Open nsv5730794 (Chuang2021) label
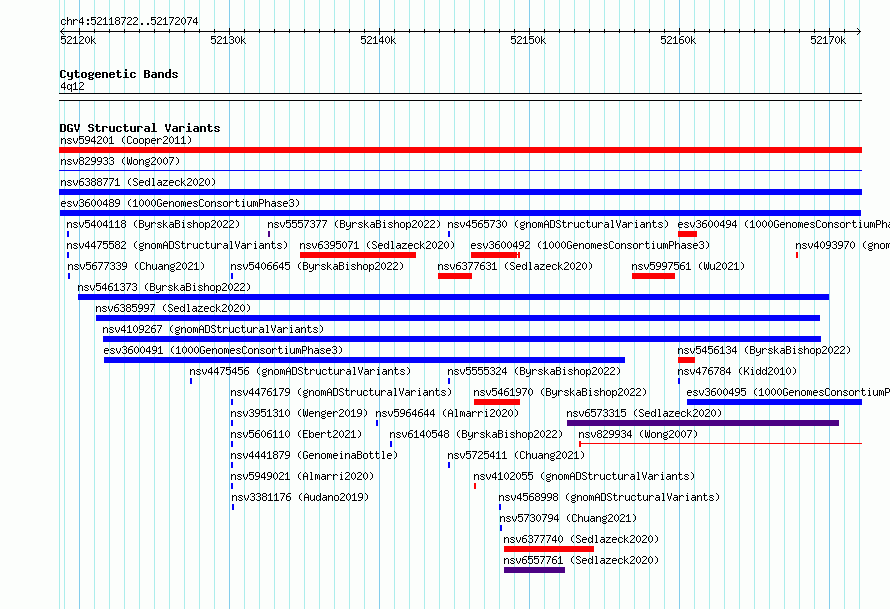 [x=568, y=518]
